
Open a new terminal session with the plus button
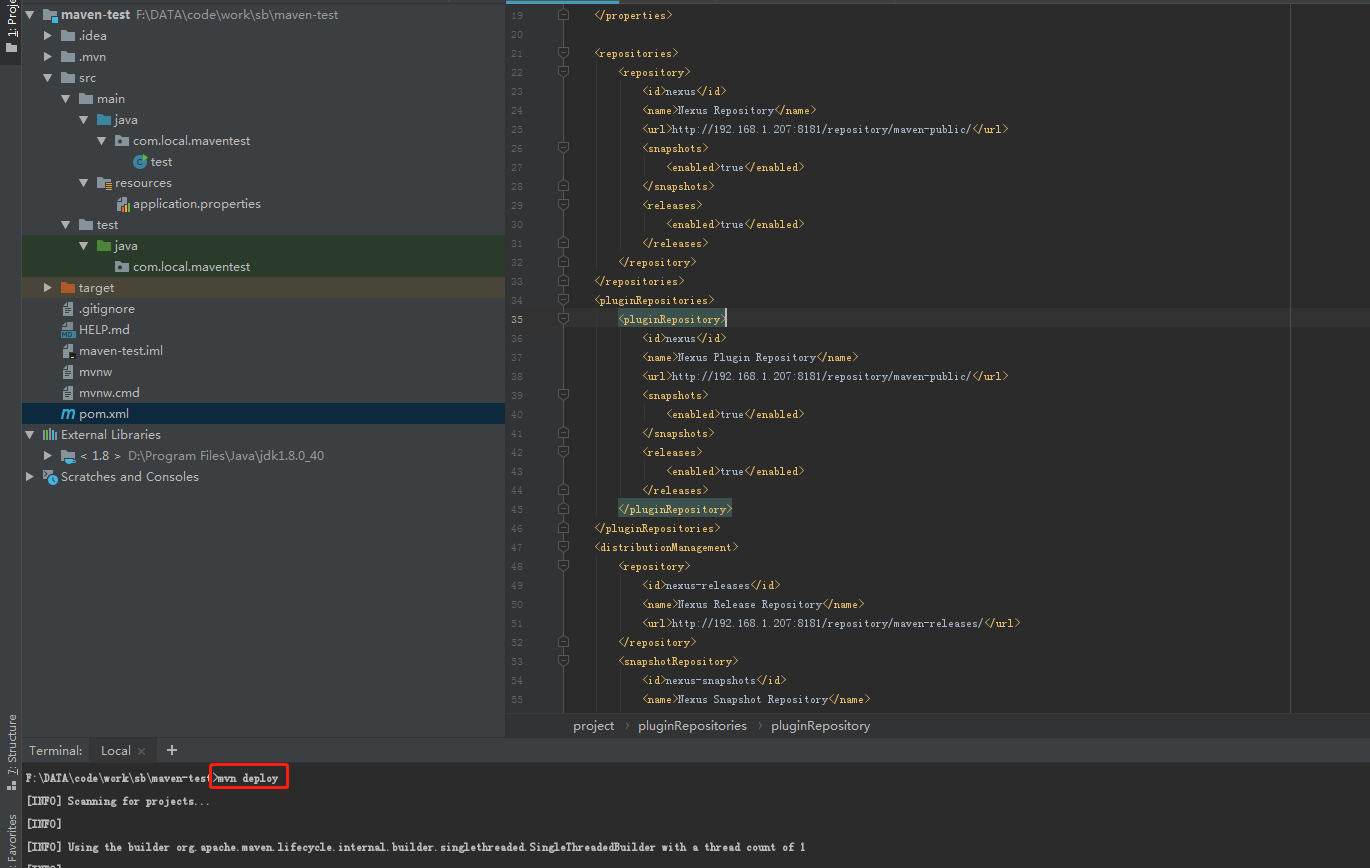tap(170, 750)
